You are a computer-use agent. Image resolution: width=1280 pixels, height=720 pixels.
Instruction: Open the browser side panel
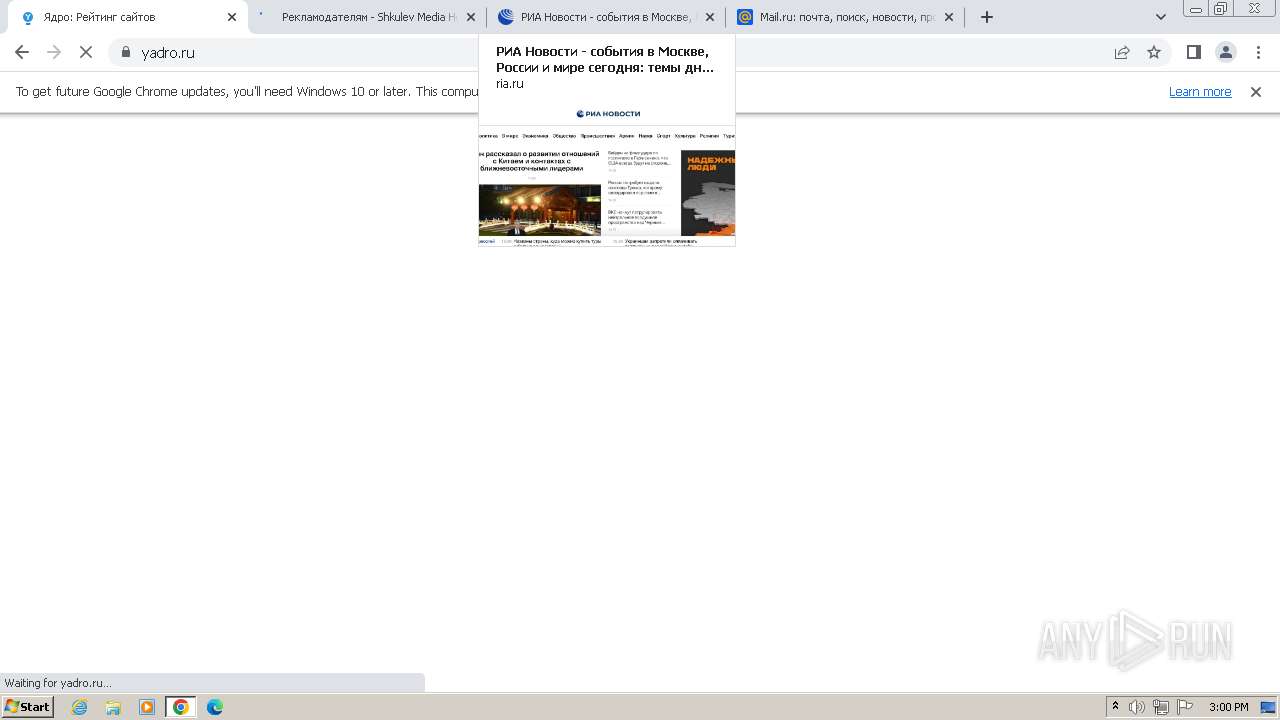pyautogui.click(x=1193, y=52)
